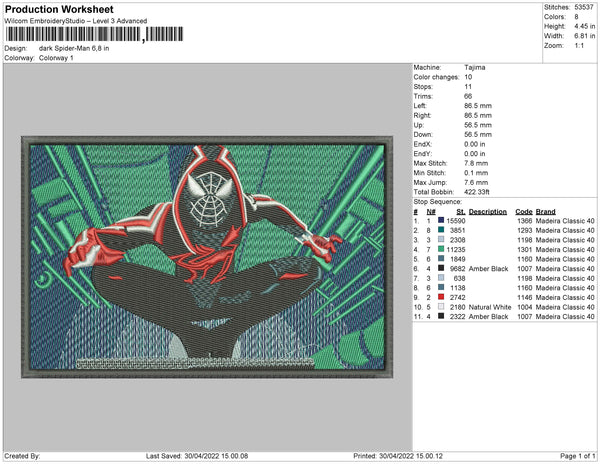The height and width of the screenshot is (464, 600).
Task: Click the 'Created By:' footer label
Action: (22, 456)
